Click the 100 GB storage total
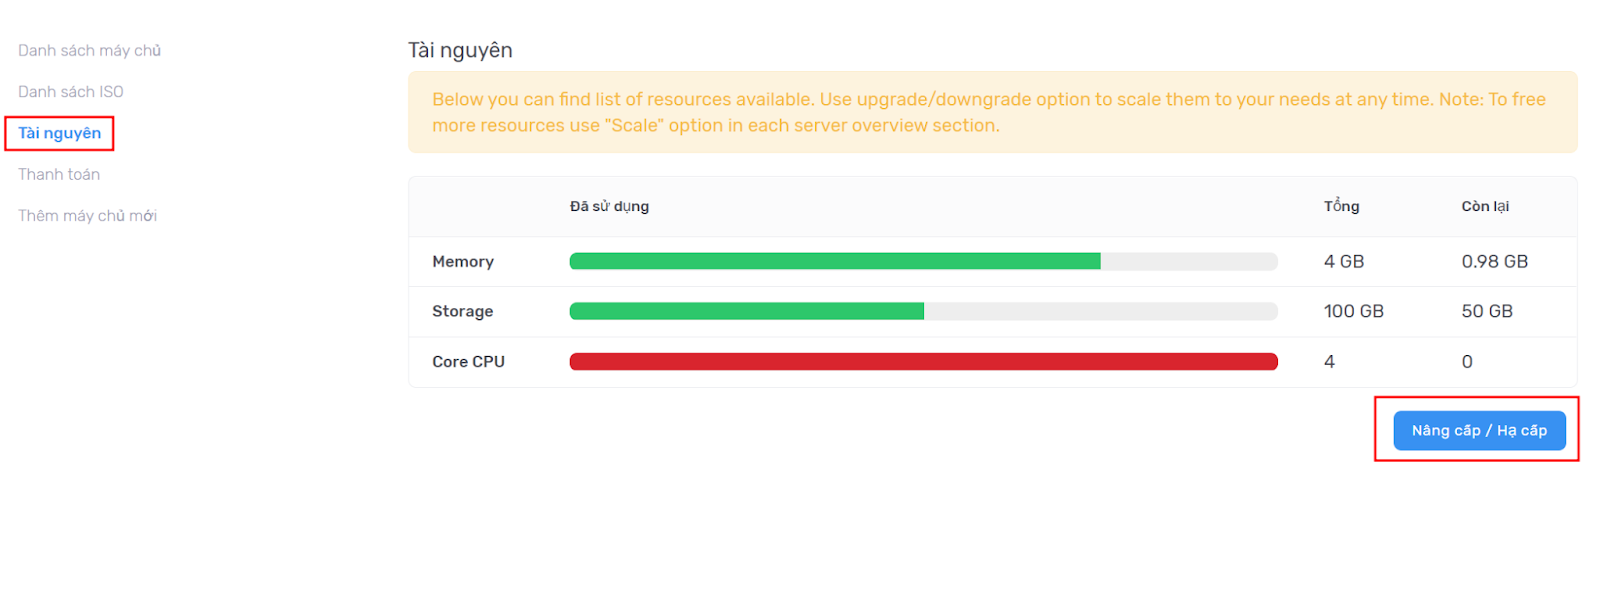 (x=1353, y=311)
